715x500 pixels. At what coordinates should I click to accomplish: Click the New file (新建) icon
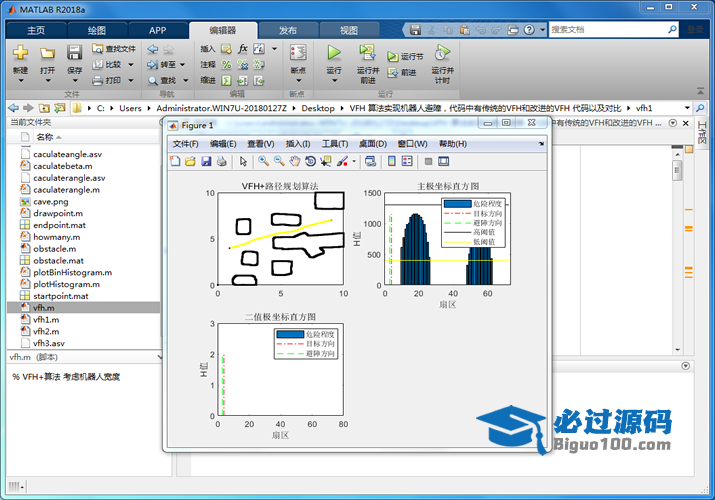[x=20, y=53]
